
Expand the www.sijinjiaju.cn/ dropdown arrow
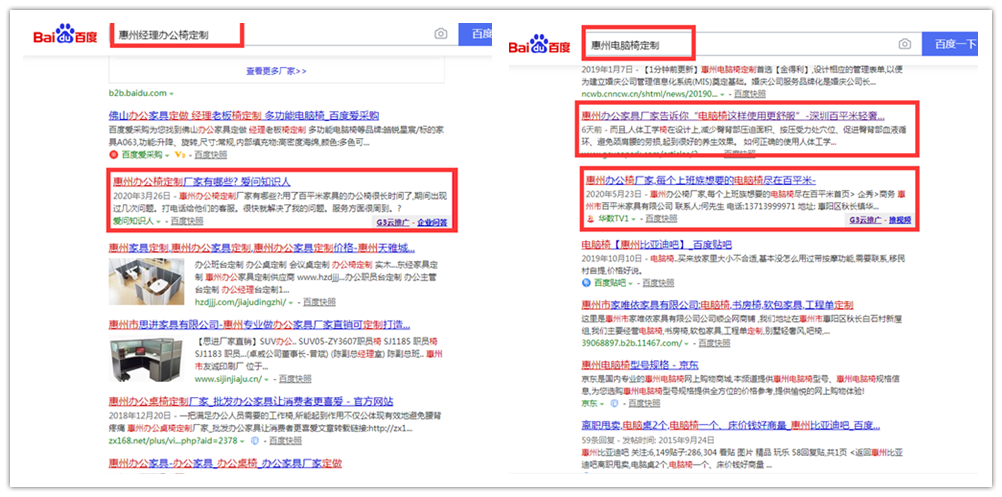pyautogui.click(x=266, y=380)
